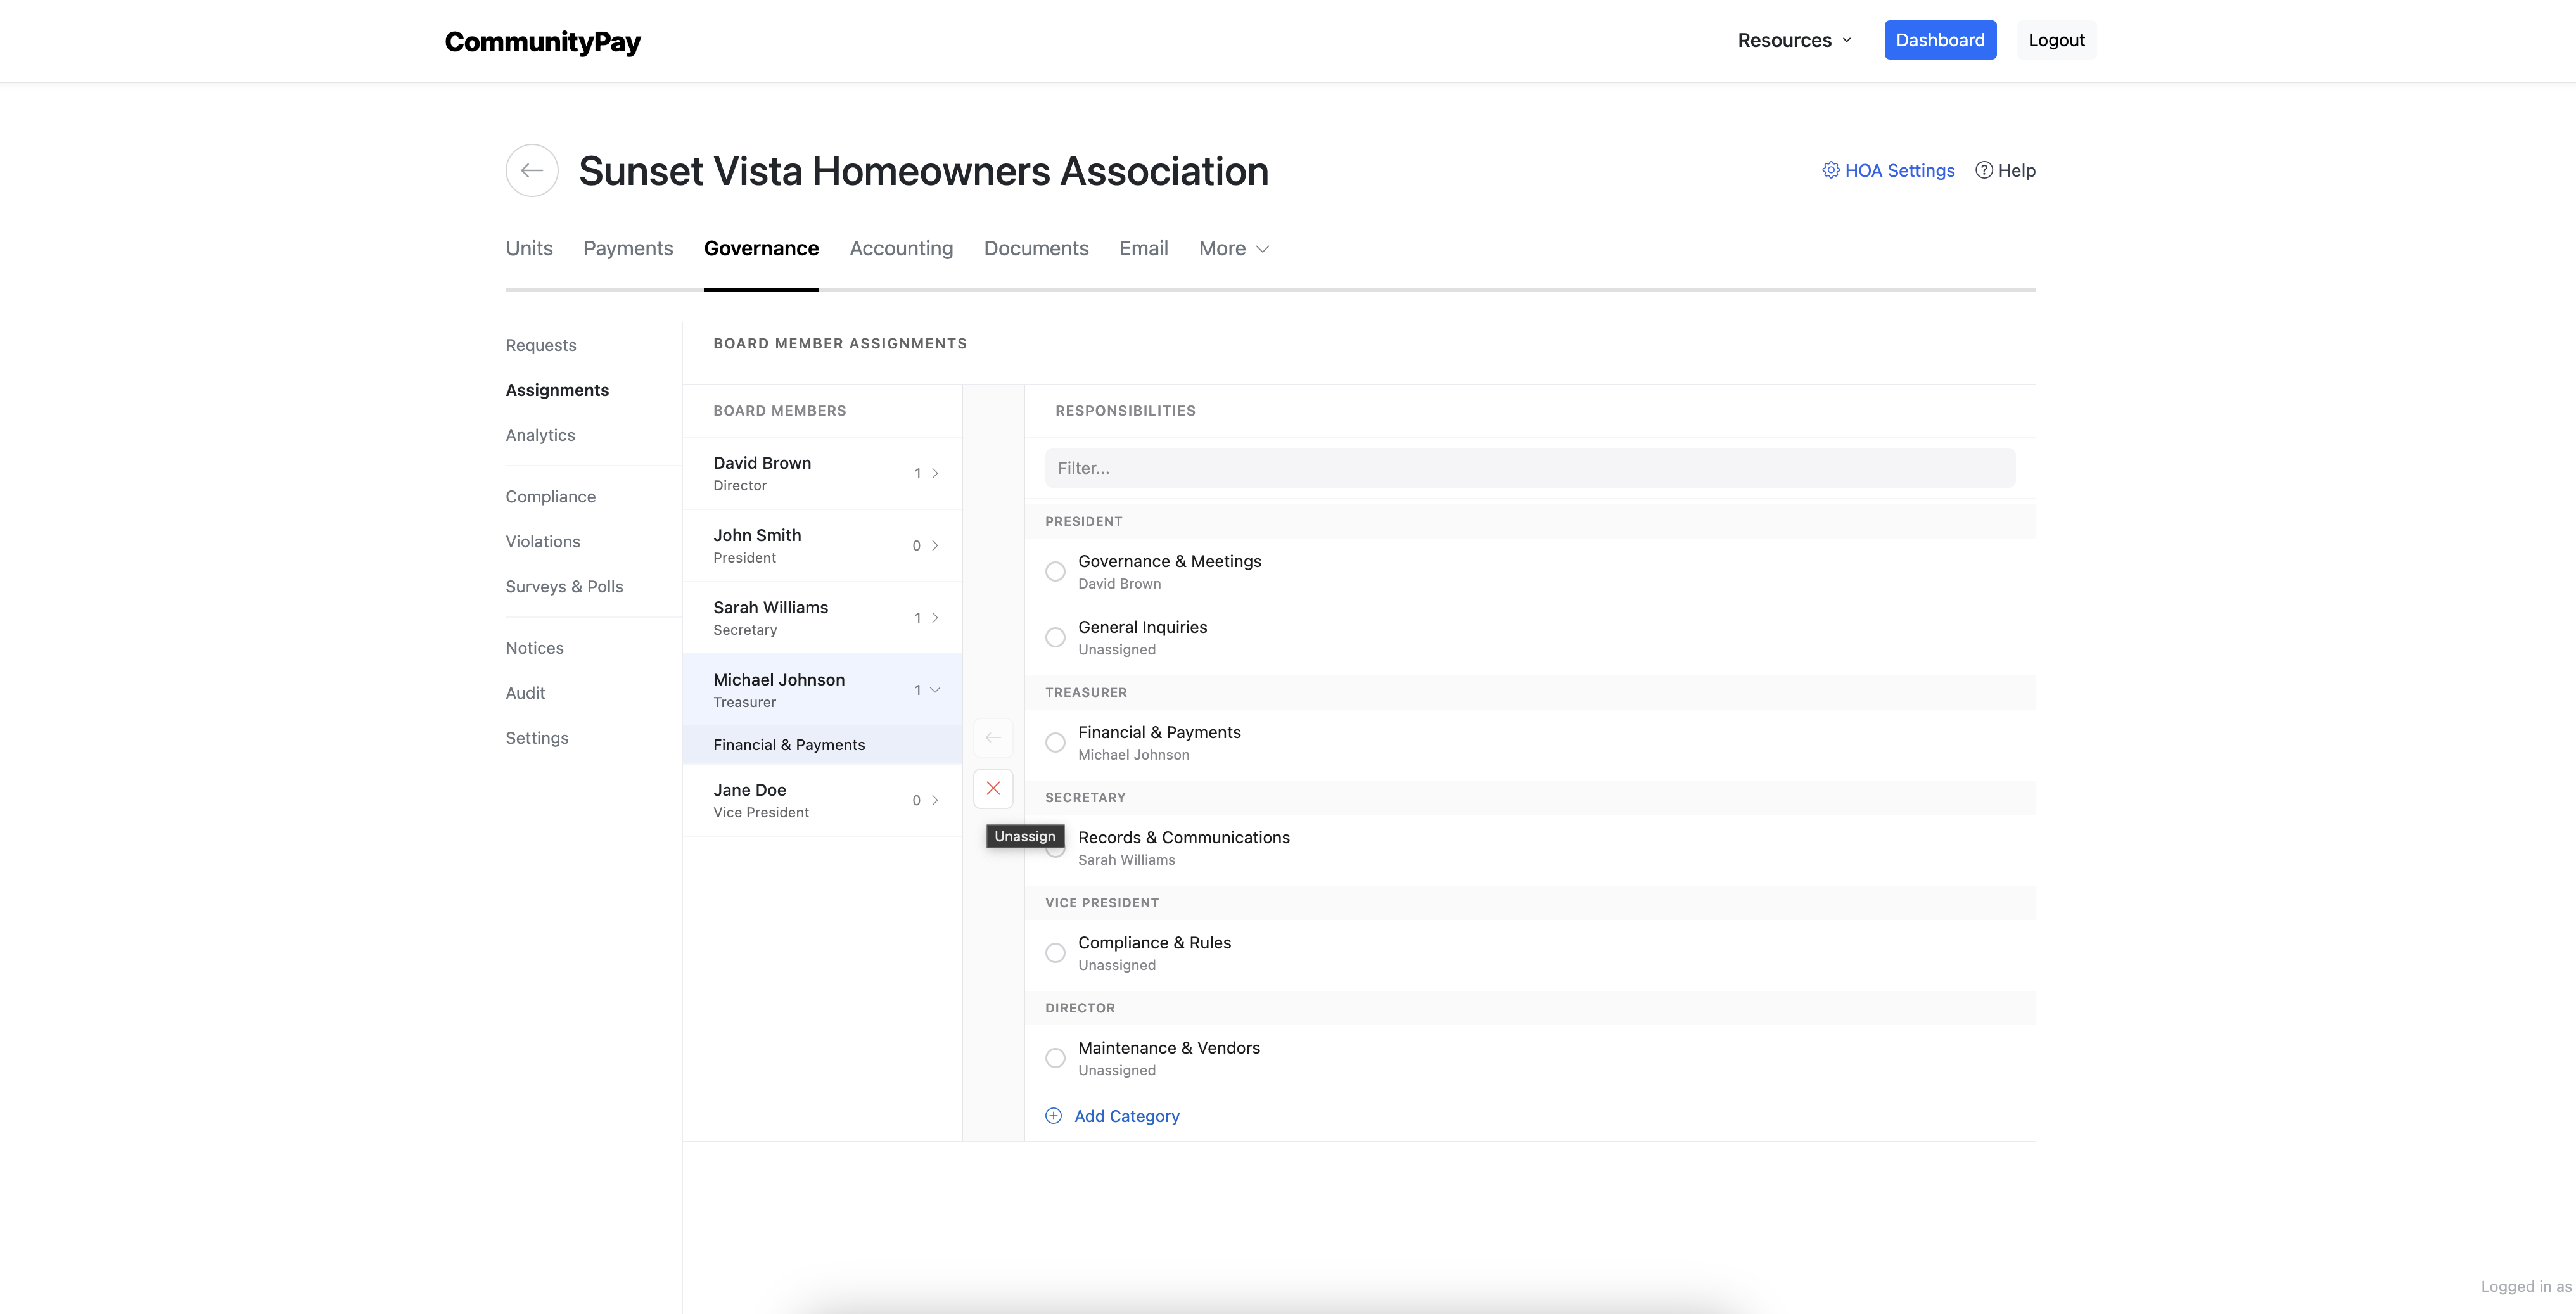
Task: Click the chevron beside Jane Doe
Action: click(935, 800)
